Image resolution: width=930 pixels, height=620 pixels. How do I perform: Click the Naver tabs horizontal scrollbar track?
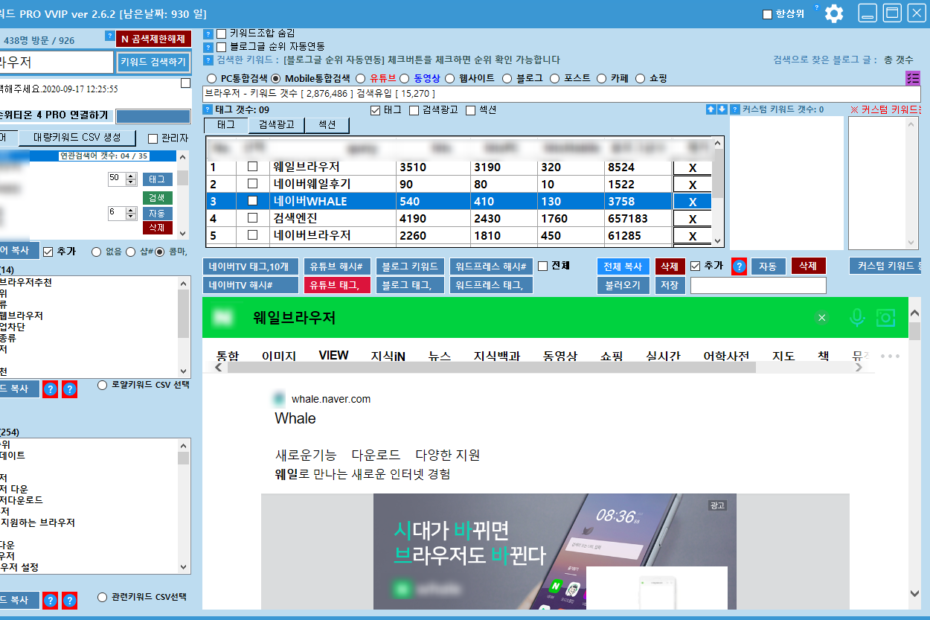point(539,368)
